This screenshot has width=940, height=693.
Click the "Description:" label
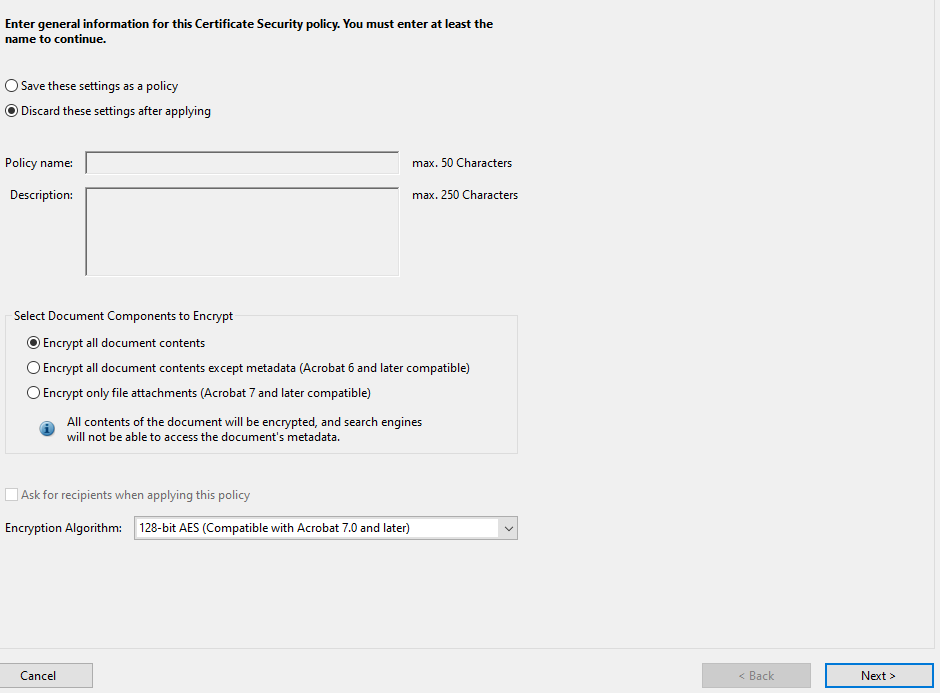pyautogui.click(x=41, y=195)
